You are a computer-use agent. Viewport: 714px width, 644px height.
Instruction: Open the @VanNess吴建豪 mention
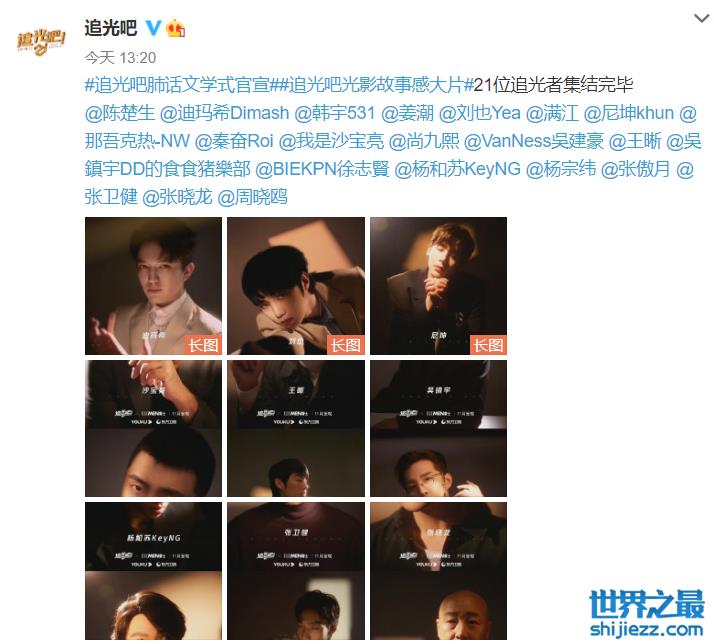534,141
